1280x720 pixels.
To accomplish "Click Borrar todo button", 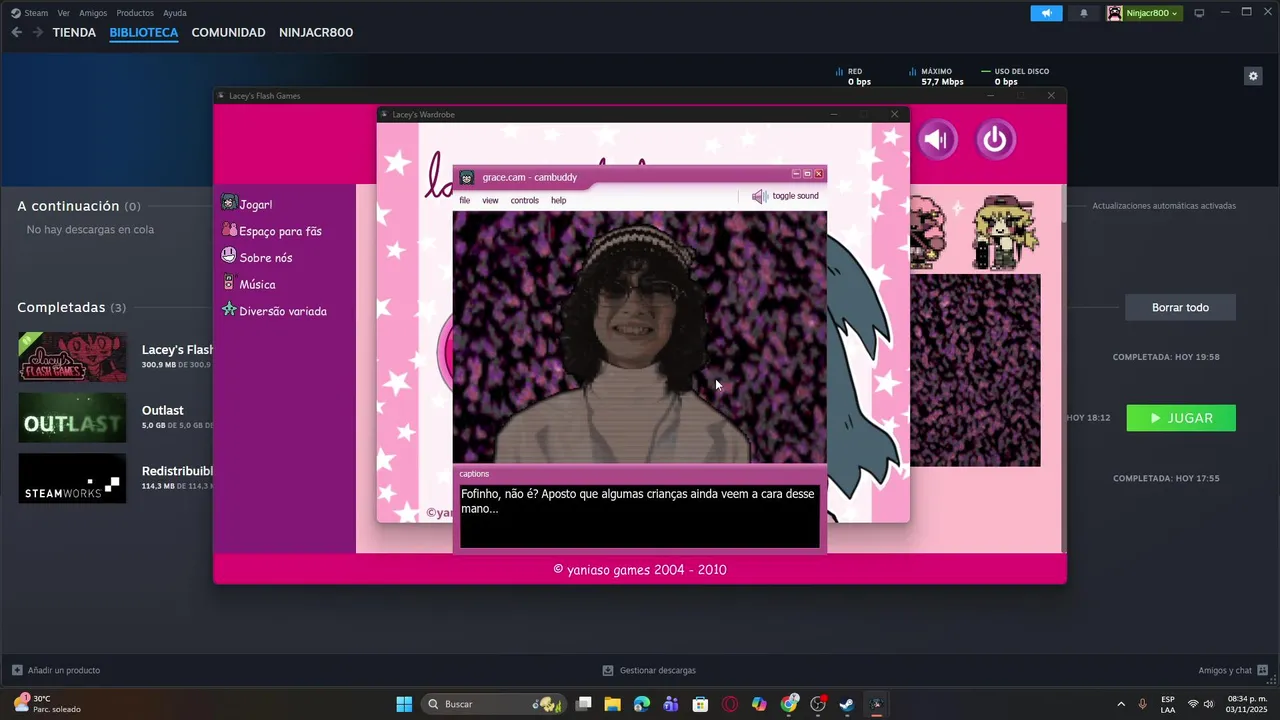I will [1180, 307].
